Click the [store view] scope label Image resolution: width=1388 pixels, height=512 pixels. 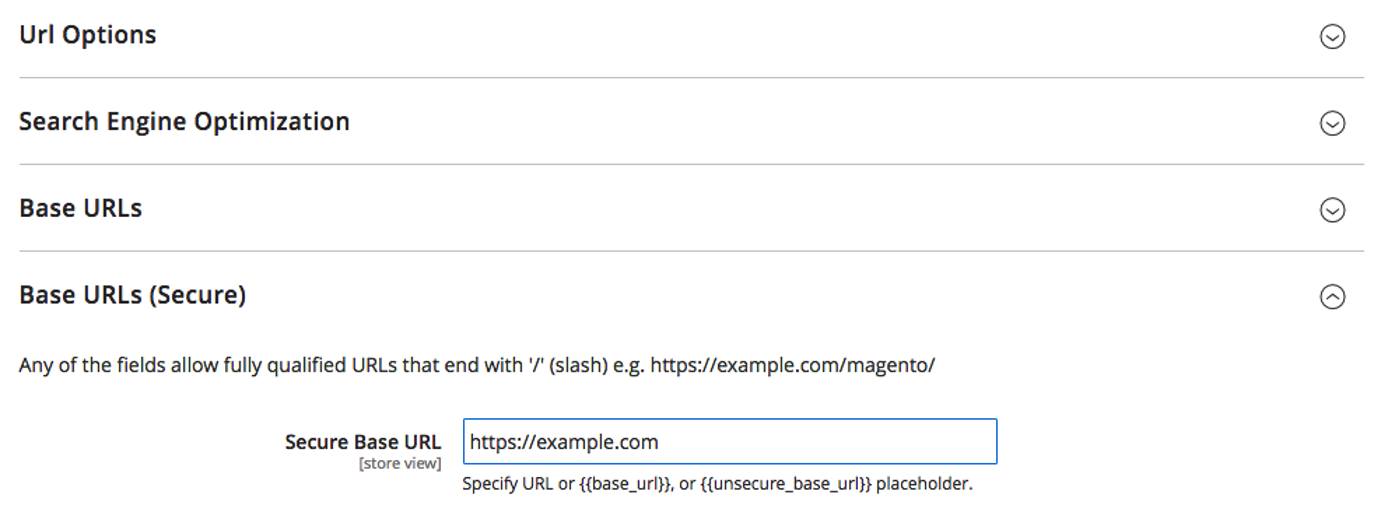point(399,464)
